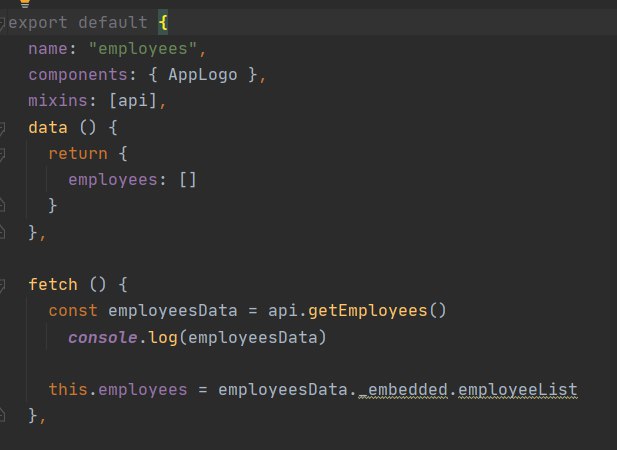Image resolution: width=617 pixels, height=450 pixels.
Task: Click the employeesData variable declaration
Action: tap(173, 311)
